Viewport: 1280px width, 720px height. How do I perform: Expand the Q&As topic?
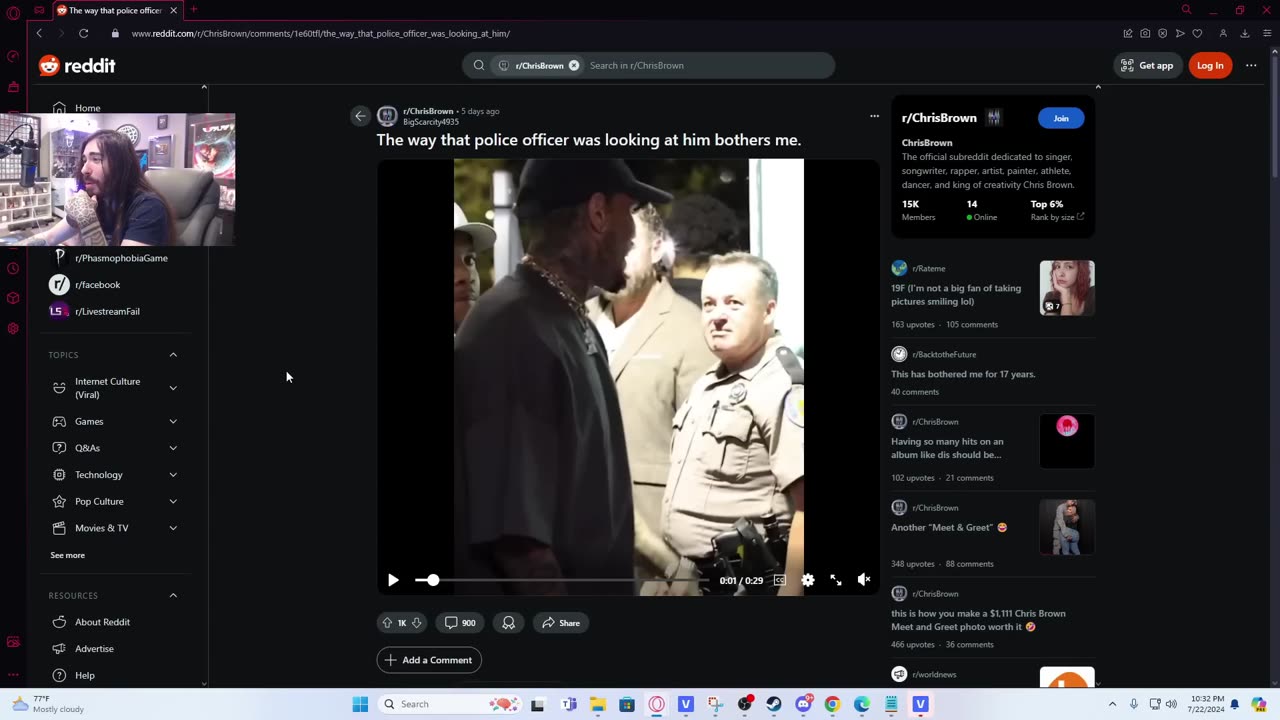[173, 448]
